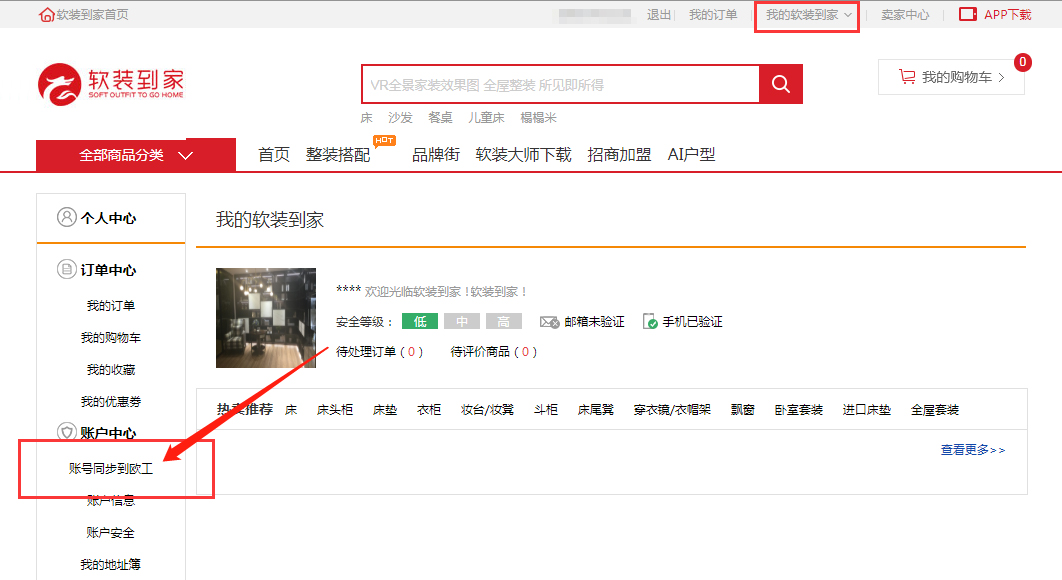Viewport: 1062px width, 580px height.
Task: Open 卖家中心 link
Action: (905, 15)
